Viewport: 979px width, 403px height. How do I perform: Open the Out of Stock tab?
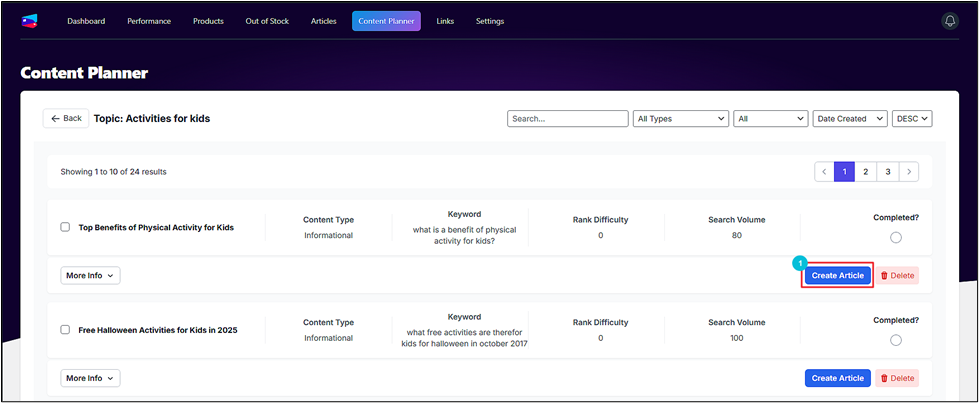click(x=267, y=21)
